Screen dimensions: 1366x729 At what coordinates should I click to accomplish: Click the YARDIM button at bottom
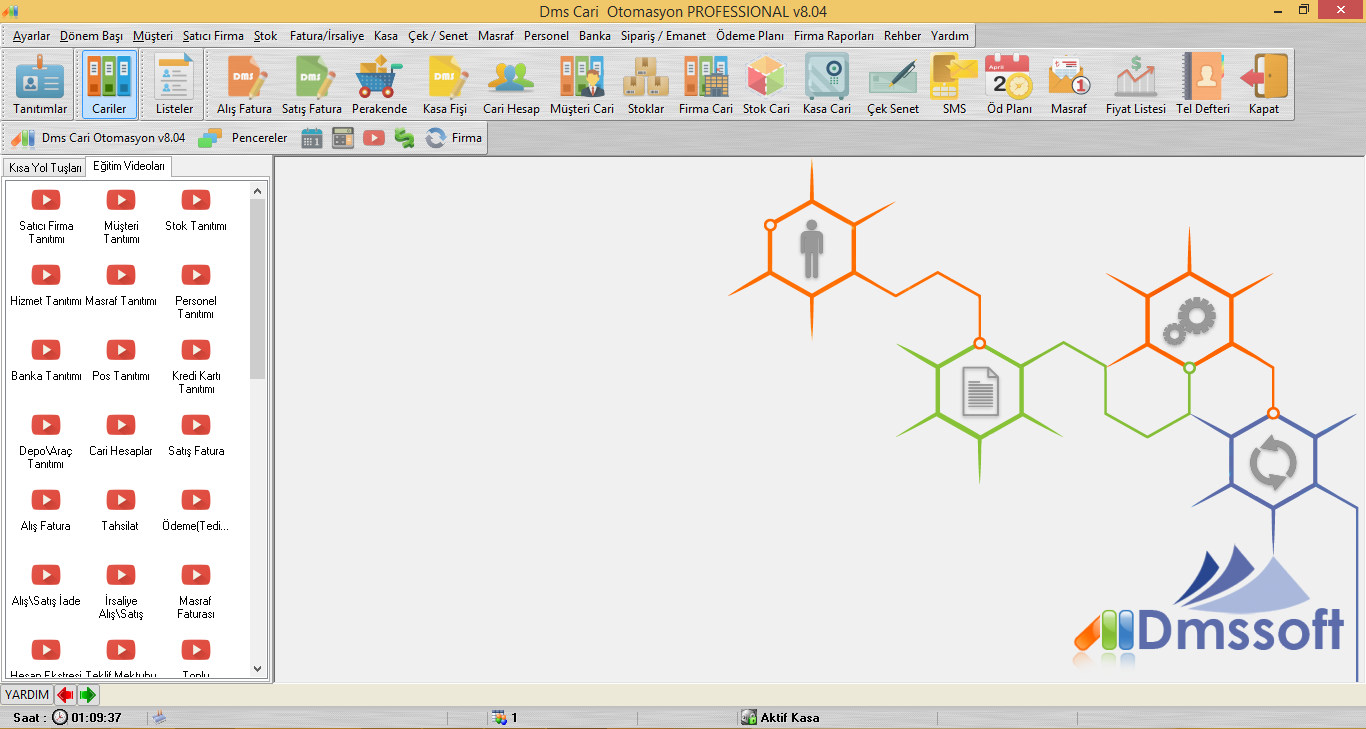pyautogui.click(x=26, y=695)
